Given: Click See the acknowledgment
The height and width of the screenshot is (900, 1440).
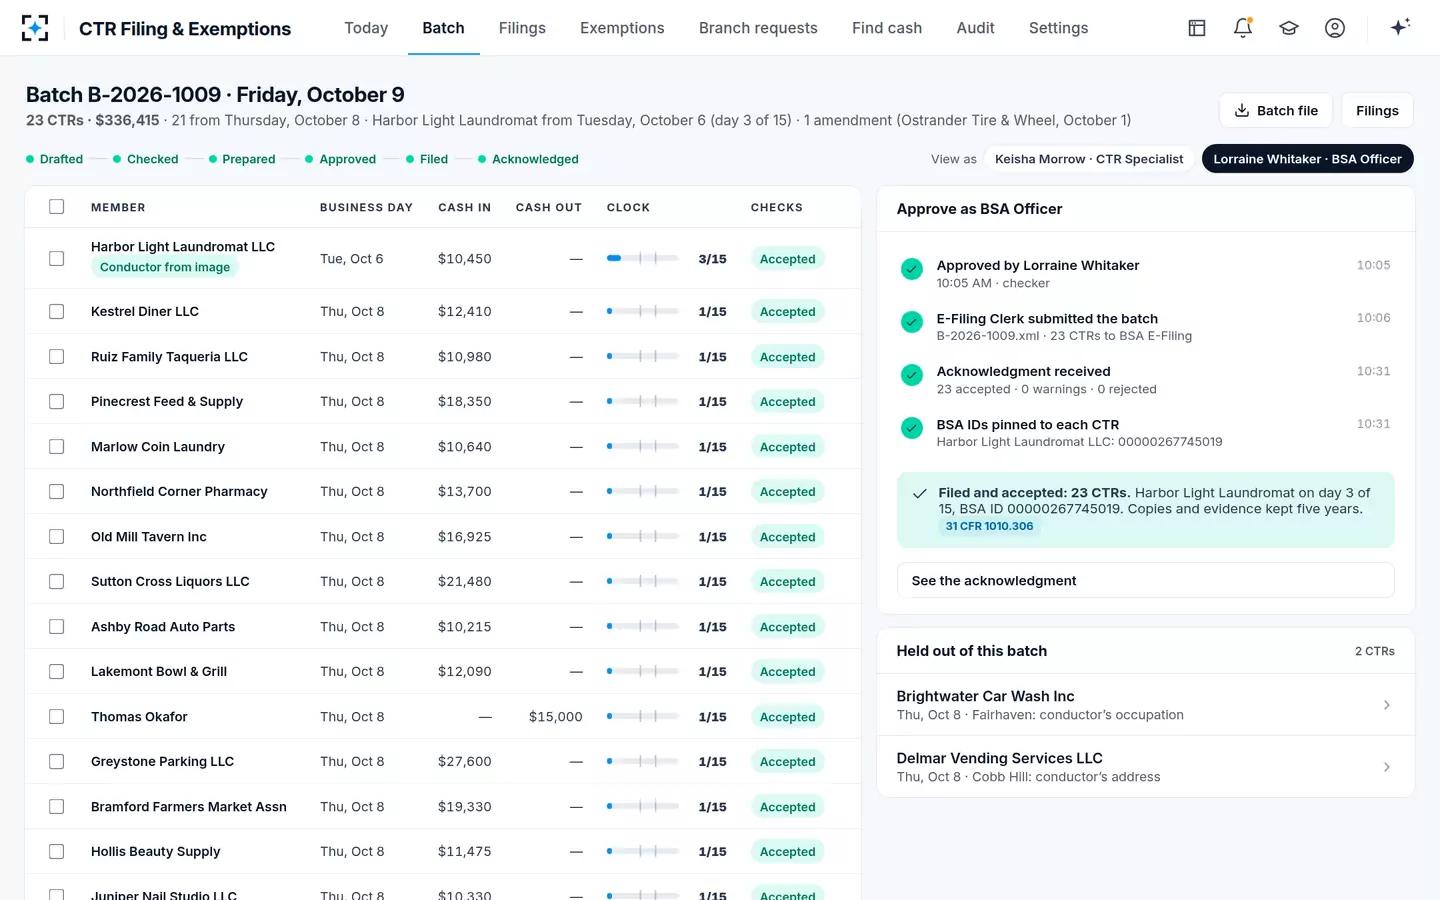Looking at the screenshot, I should coord(1145,581).
